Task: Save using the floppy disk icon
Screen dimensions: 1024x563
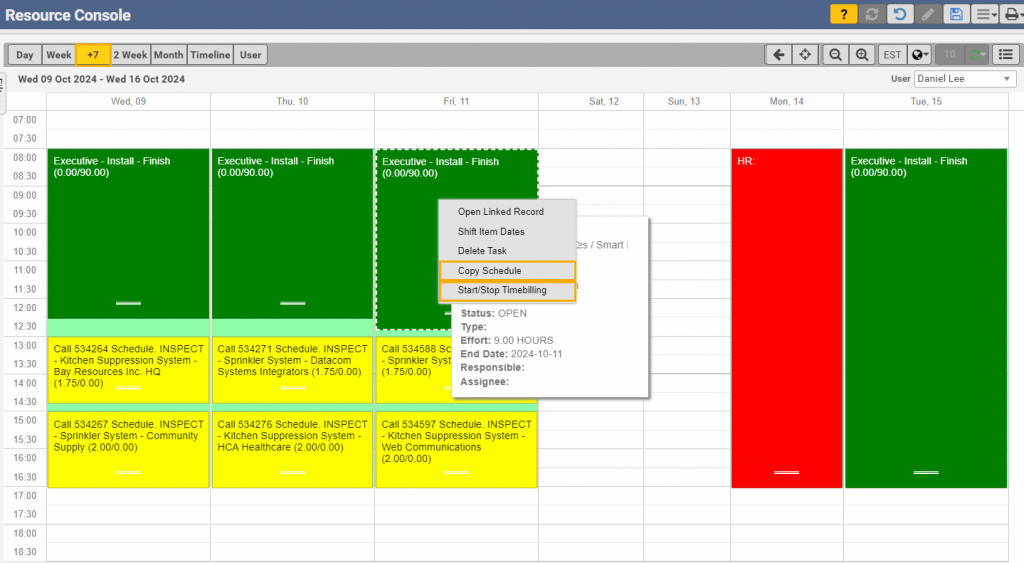Action: (x=956, y=14)
